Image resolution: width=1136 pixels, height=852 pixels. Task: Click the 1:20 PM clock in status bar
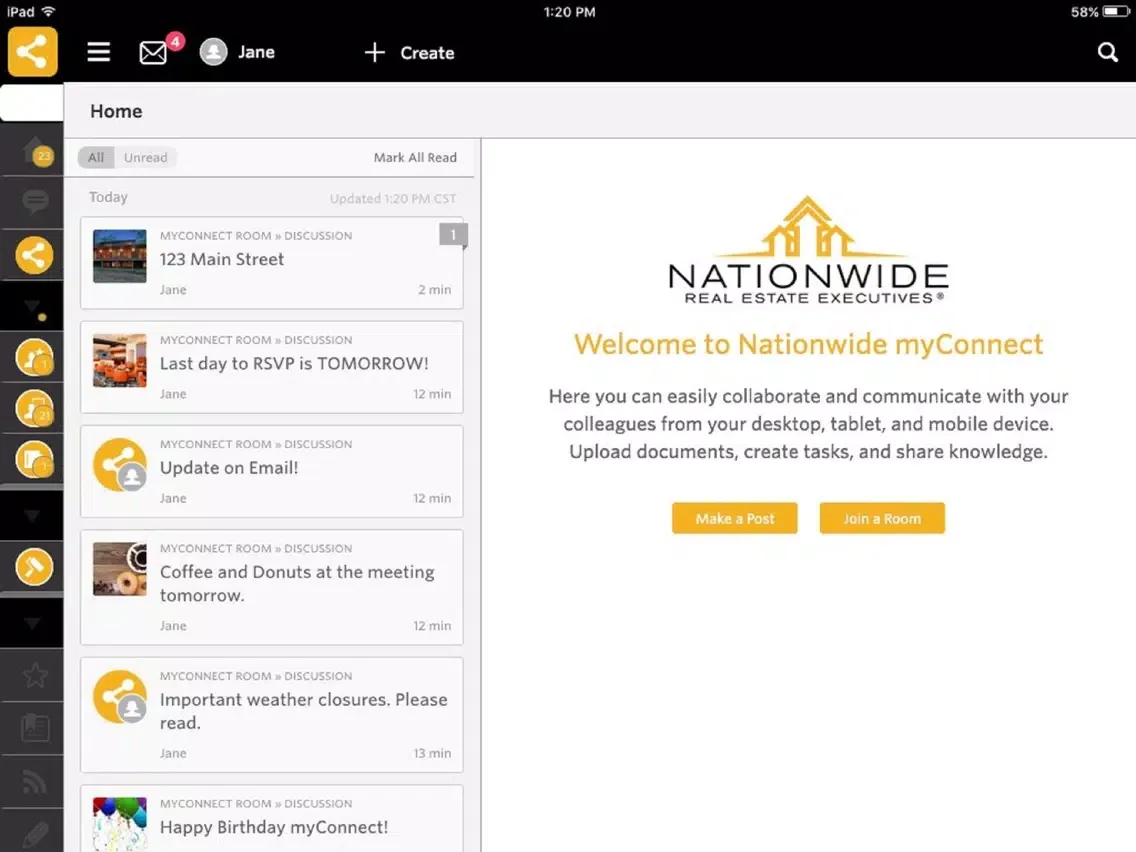click(x=569, y=12)
